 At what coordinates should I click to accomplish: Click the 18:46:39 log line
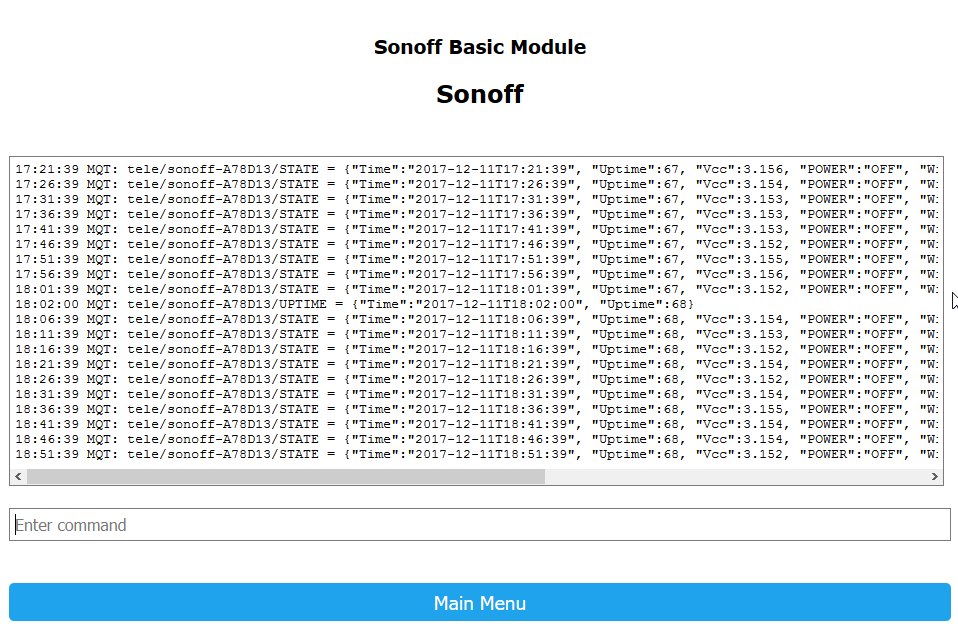click(x=477, y=439)
